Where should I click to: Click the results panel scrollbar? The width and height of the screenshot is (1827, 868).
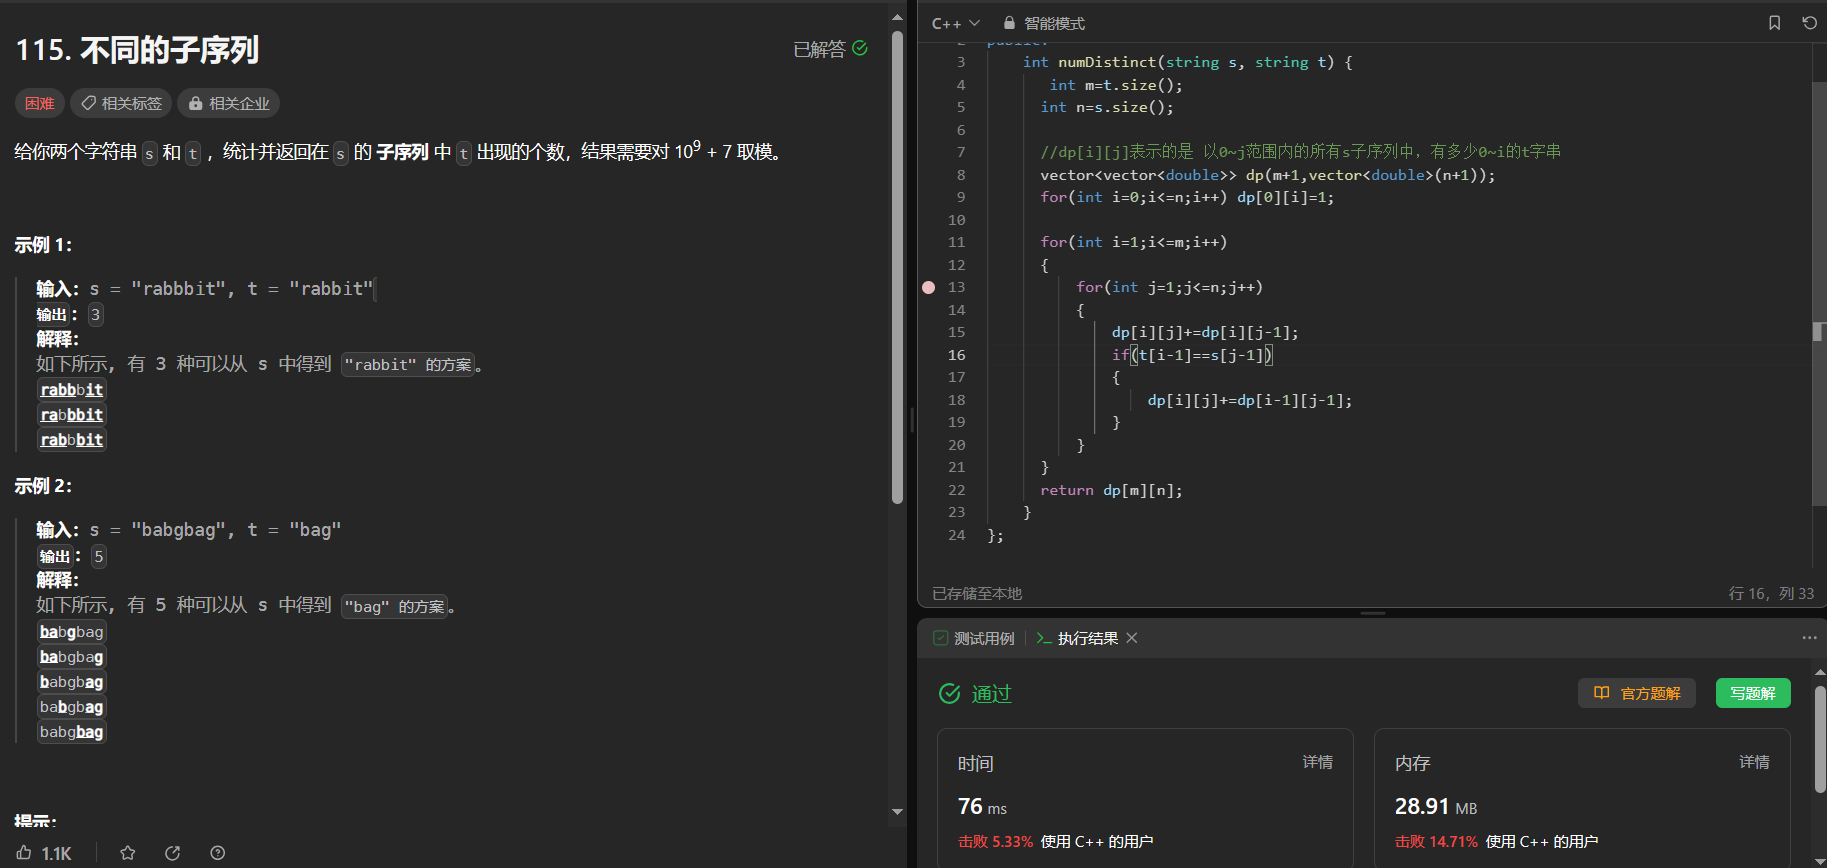(1820, 738)
